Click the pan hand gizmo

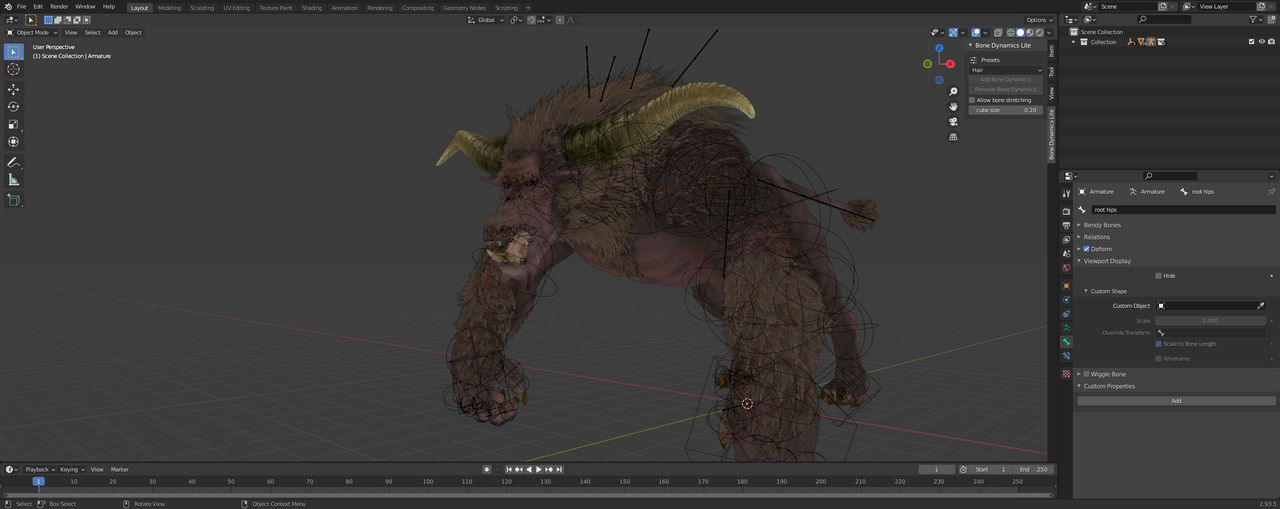point(954,106)
